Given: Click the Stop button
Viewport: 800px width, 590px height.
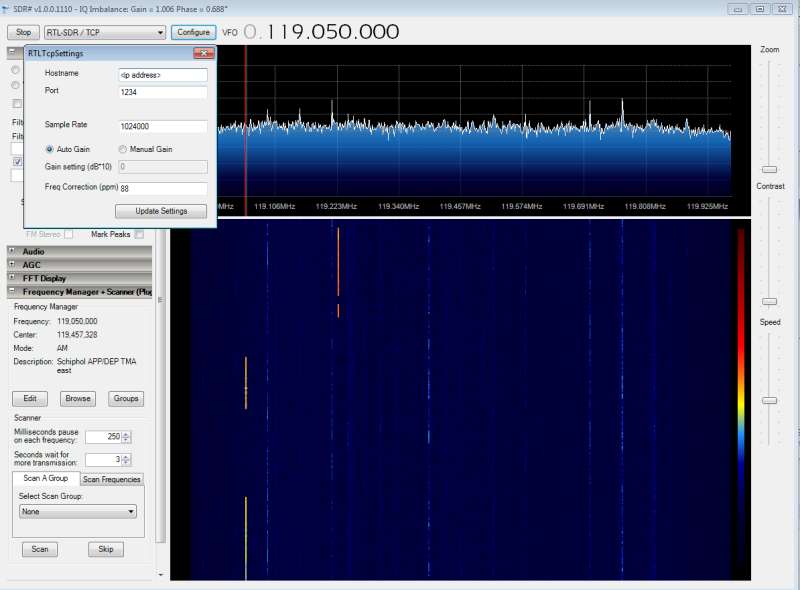Looking at the screenshot, I should pyautogui.click(x=23, y=32).
